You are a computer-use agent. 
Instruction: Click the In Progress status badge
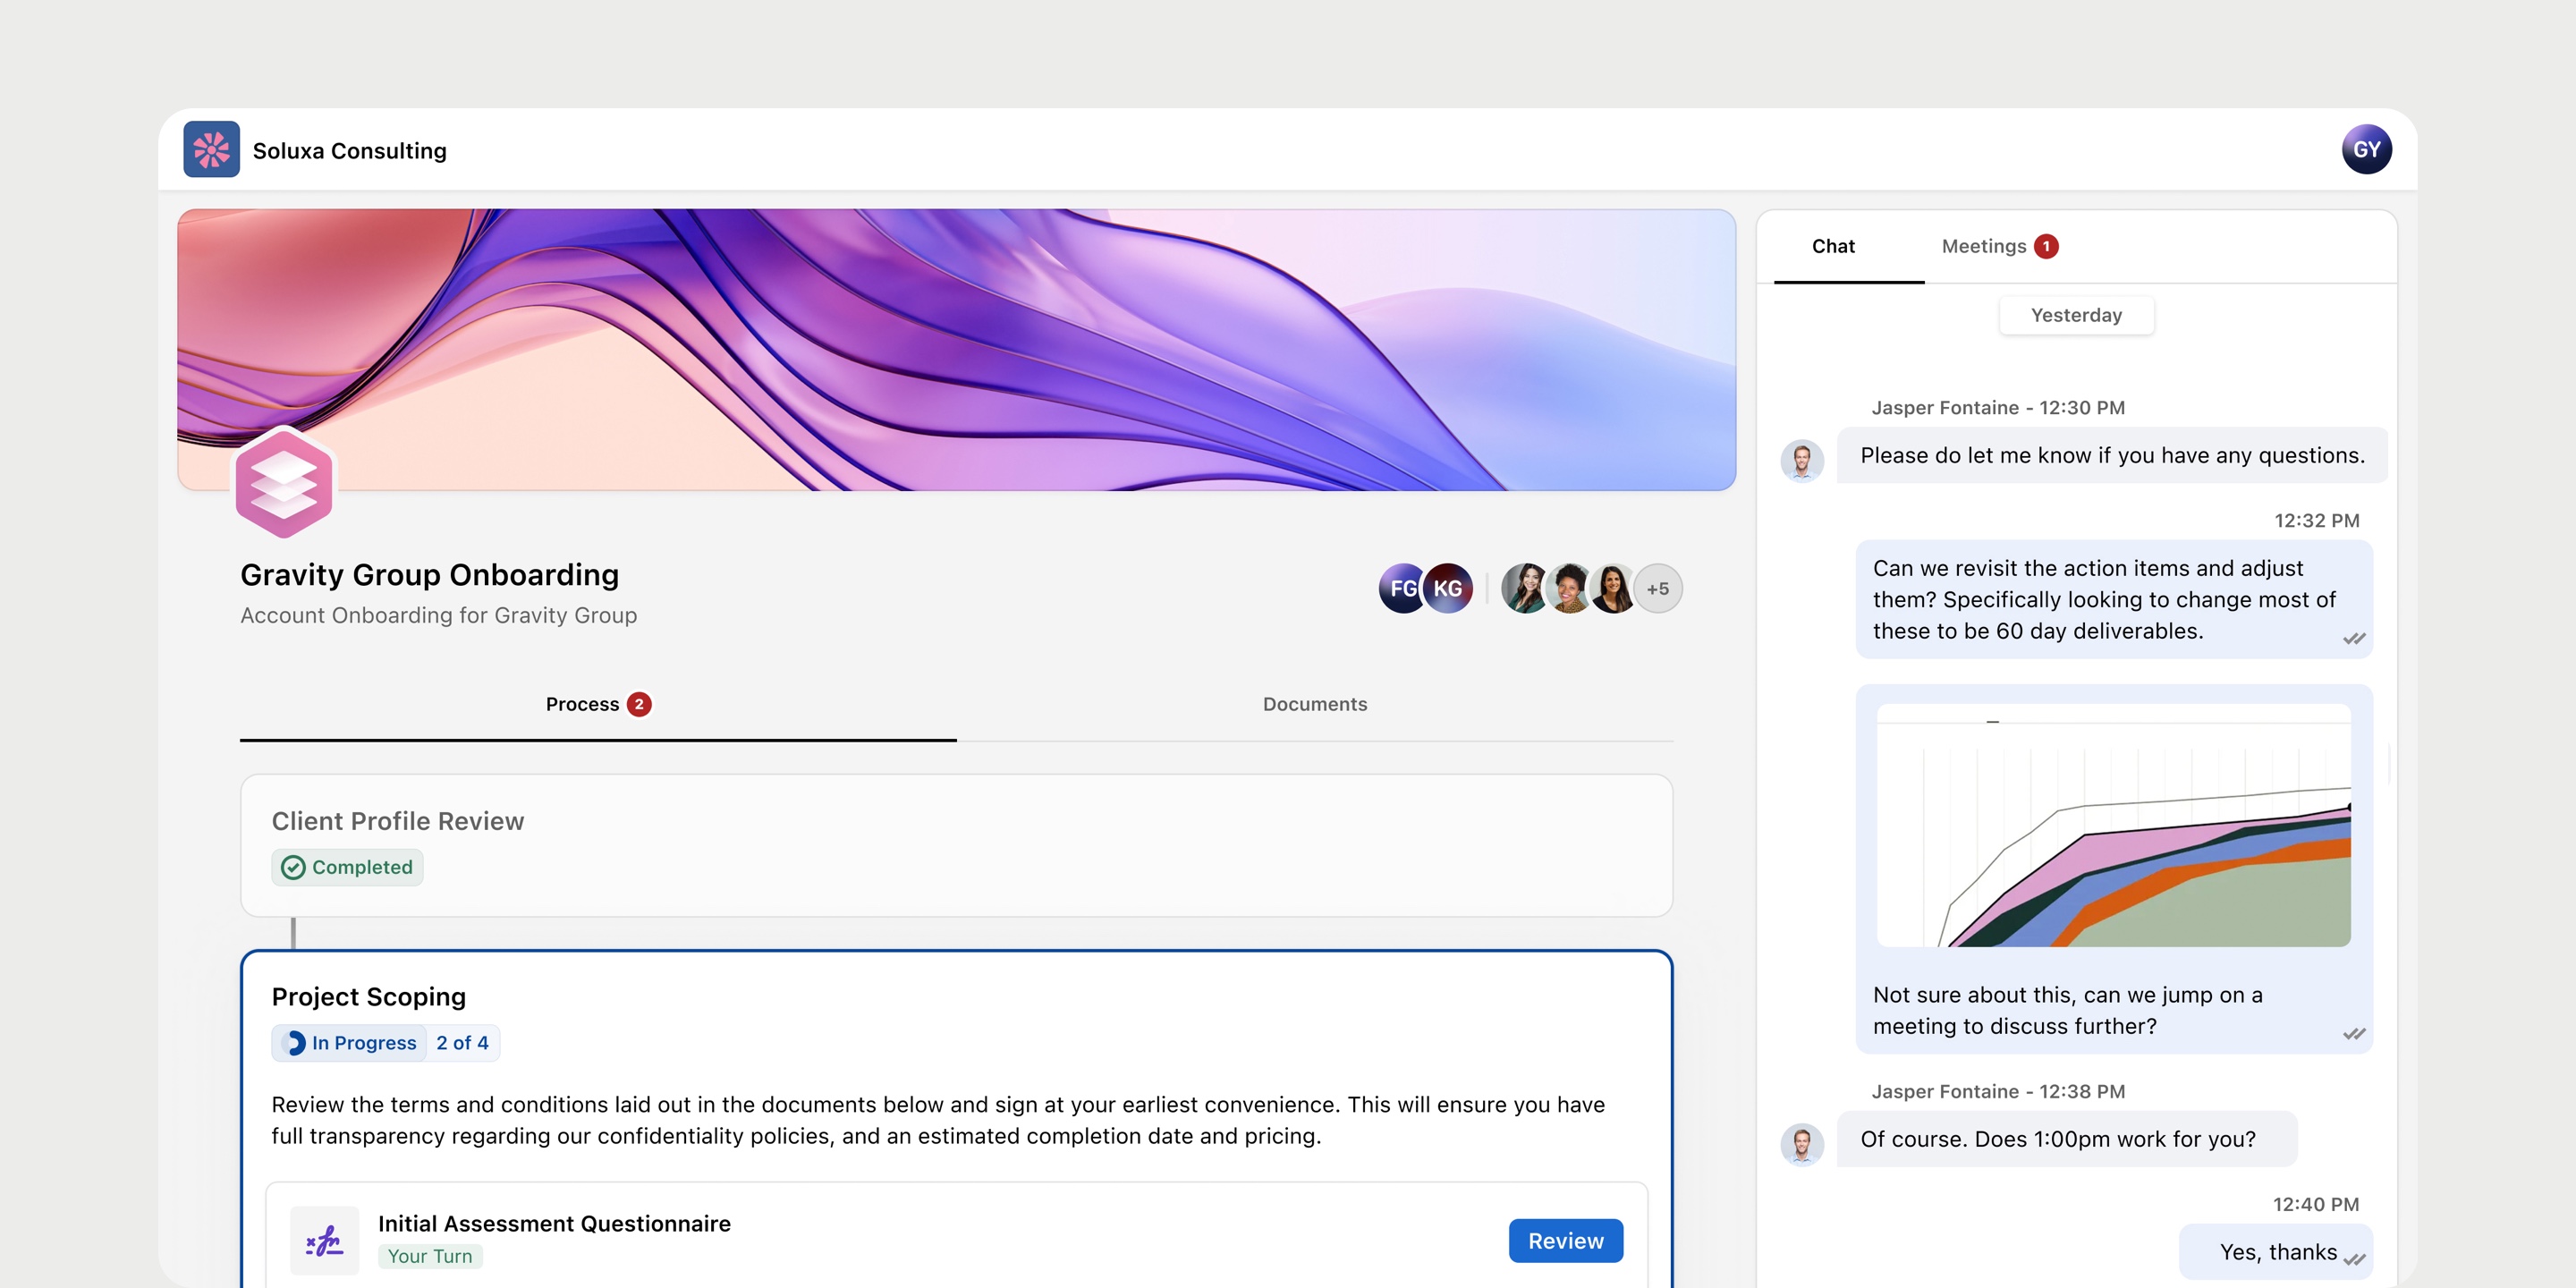tap(350, 1043)
